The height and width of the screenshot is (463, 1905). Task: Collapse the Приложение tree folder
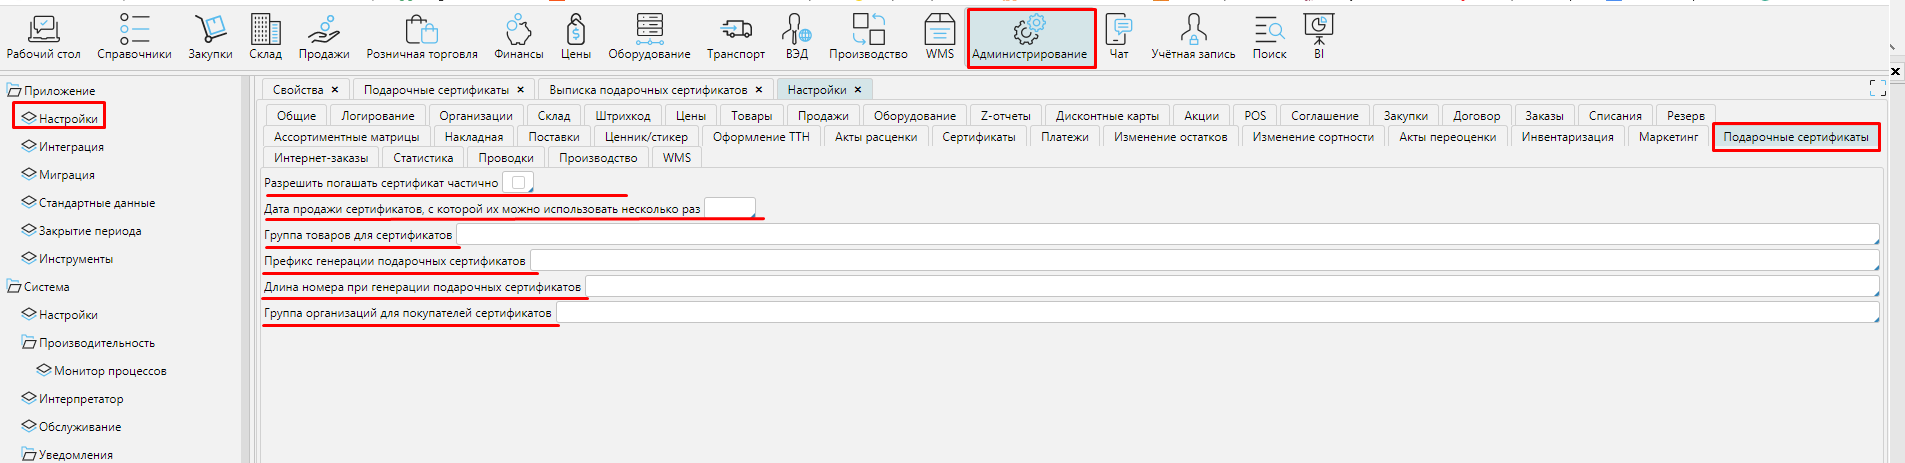coord(14,91)
